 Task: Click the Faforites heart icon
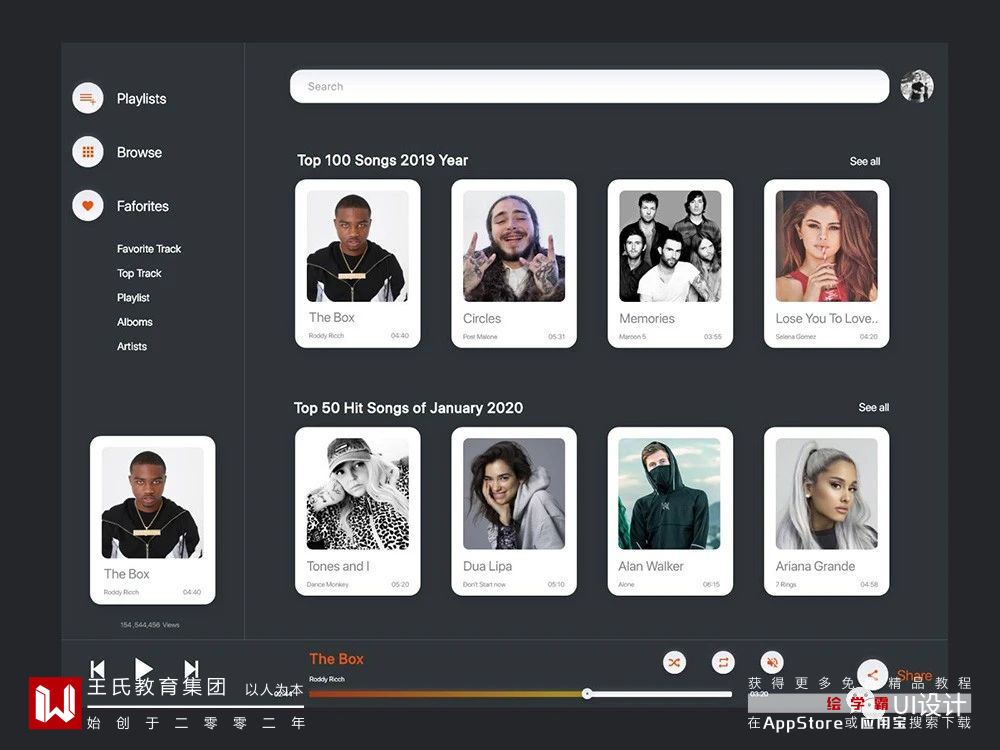[x=88, y=205]
